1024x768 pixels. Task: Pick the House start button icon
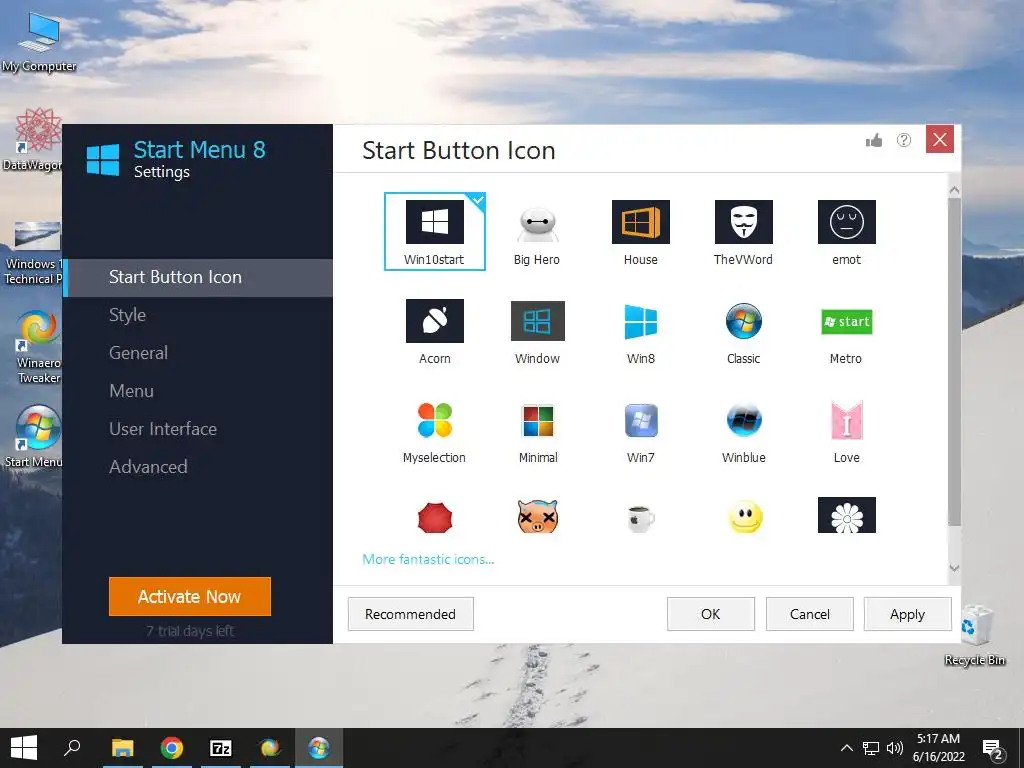[x=640, y=232]
